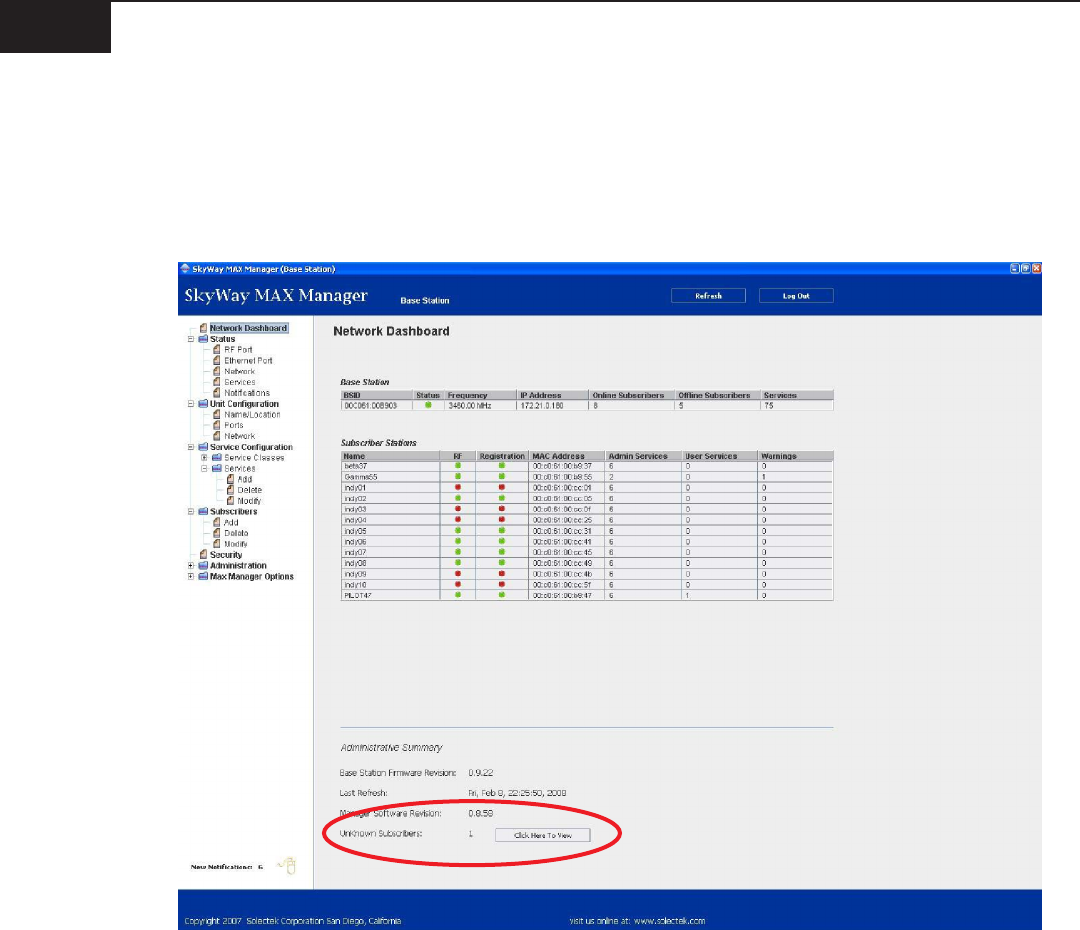The width and height of the screenshot is (1080, 930).
Task: Click the red Registration indicator for indy03
Action: point(501,509)
